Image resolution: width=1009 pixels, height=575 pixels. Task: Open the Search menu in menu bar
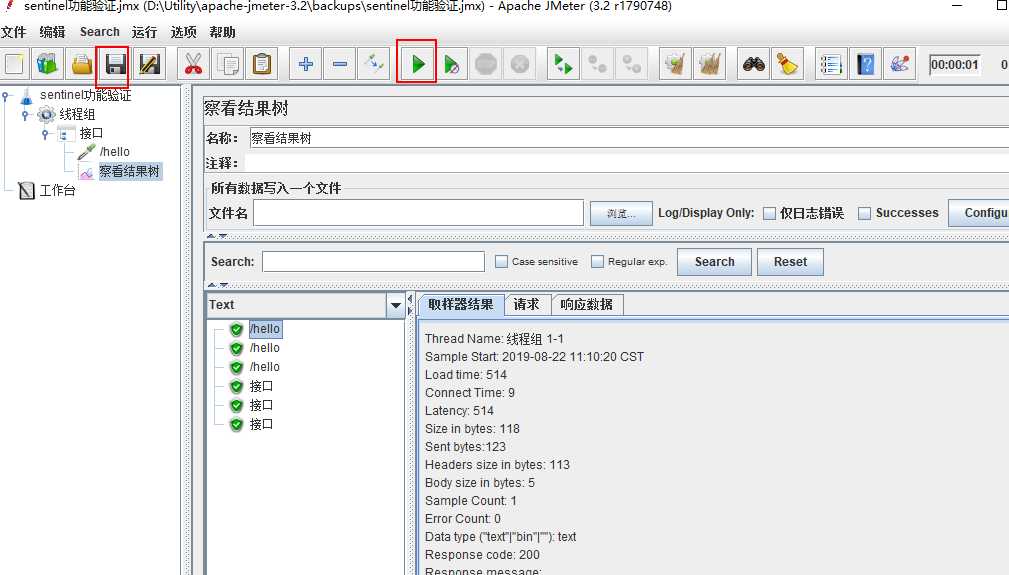pyautogui.click(x=100, y=32)
